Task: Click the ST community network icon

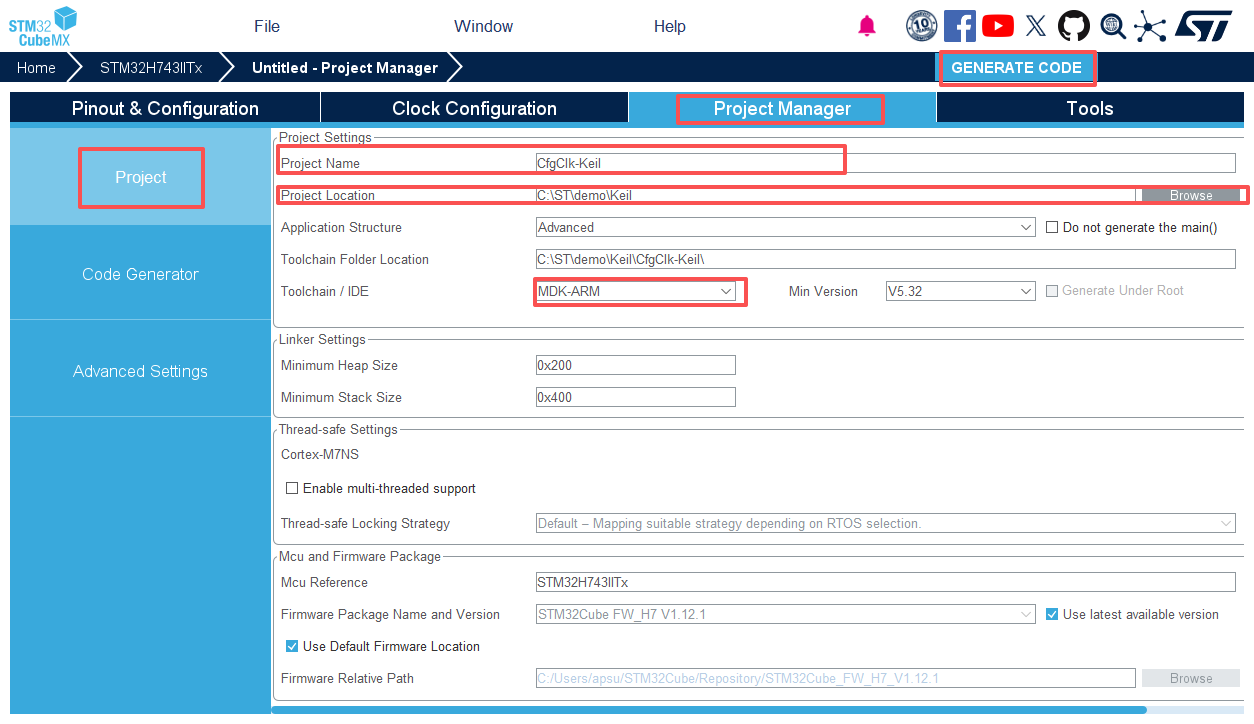Action: coord(1150,26)
